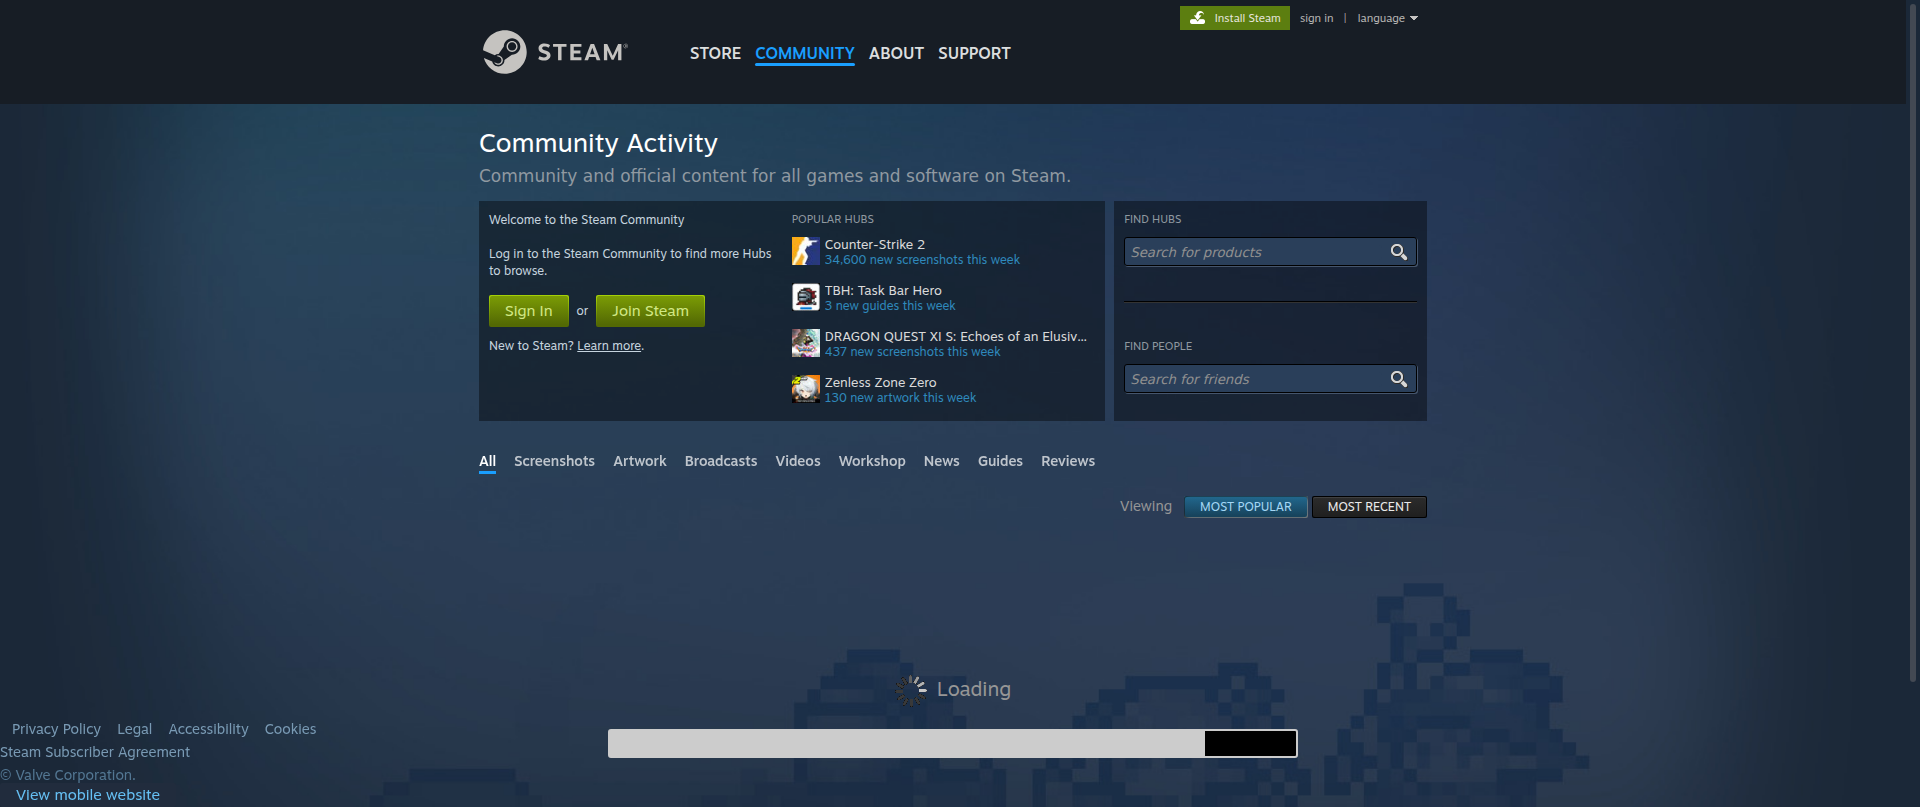Image resolution: width=1920 pixels, height=807 pixels.
Task: Open the TBH: Task Bar Hero hub title
Action: click(x=883, y=290)
